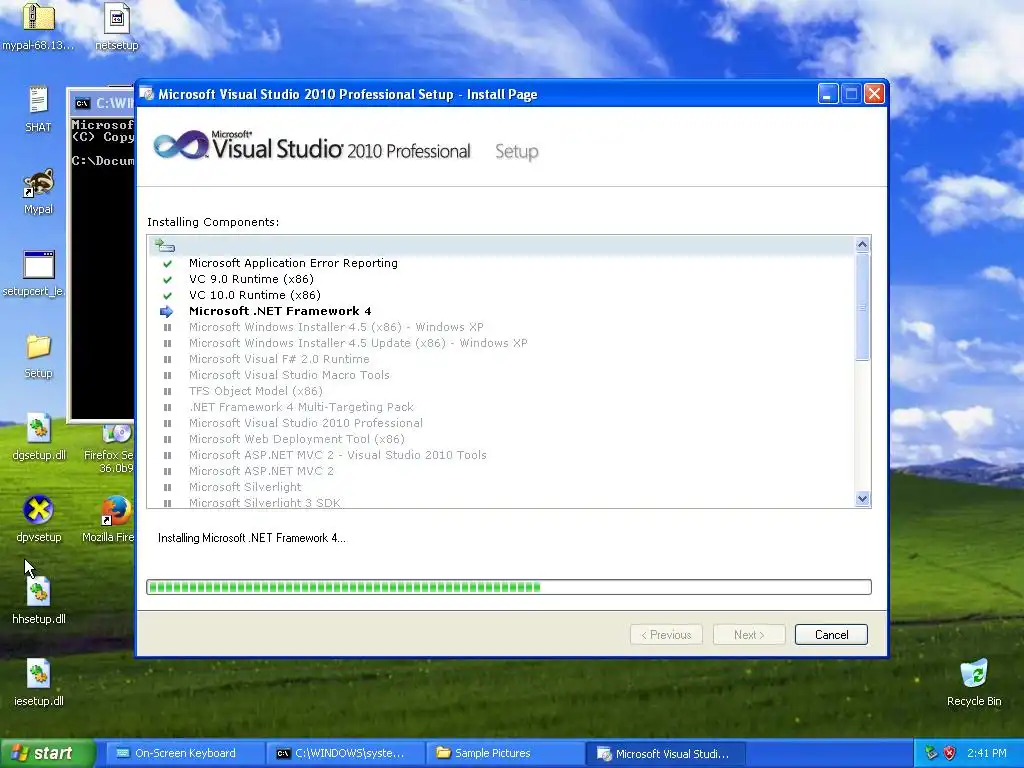
Task: Click the green installation progress bar
Action: click(509, 587)
